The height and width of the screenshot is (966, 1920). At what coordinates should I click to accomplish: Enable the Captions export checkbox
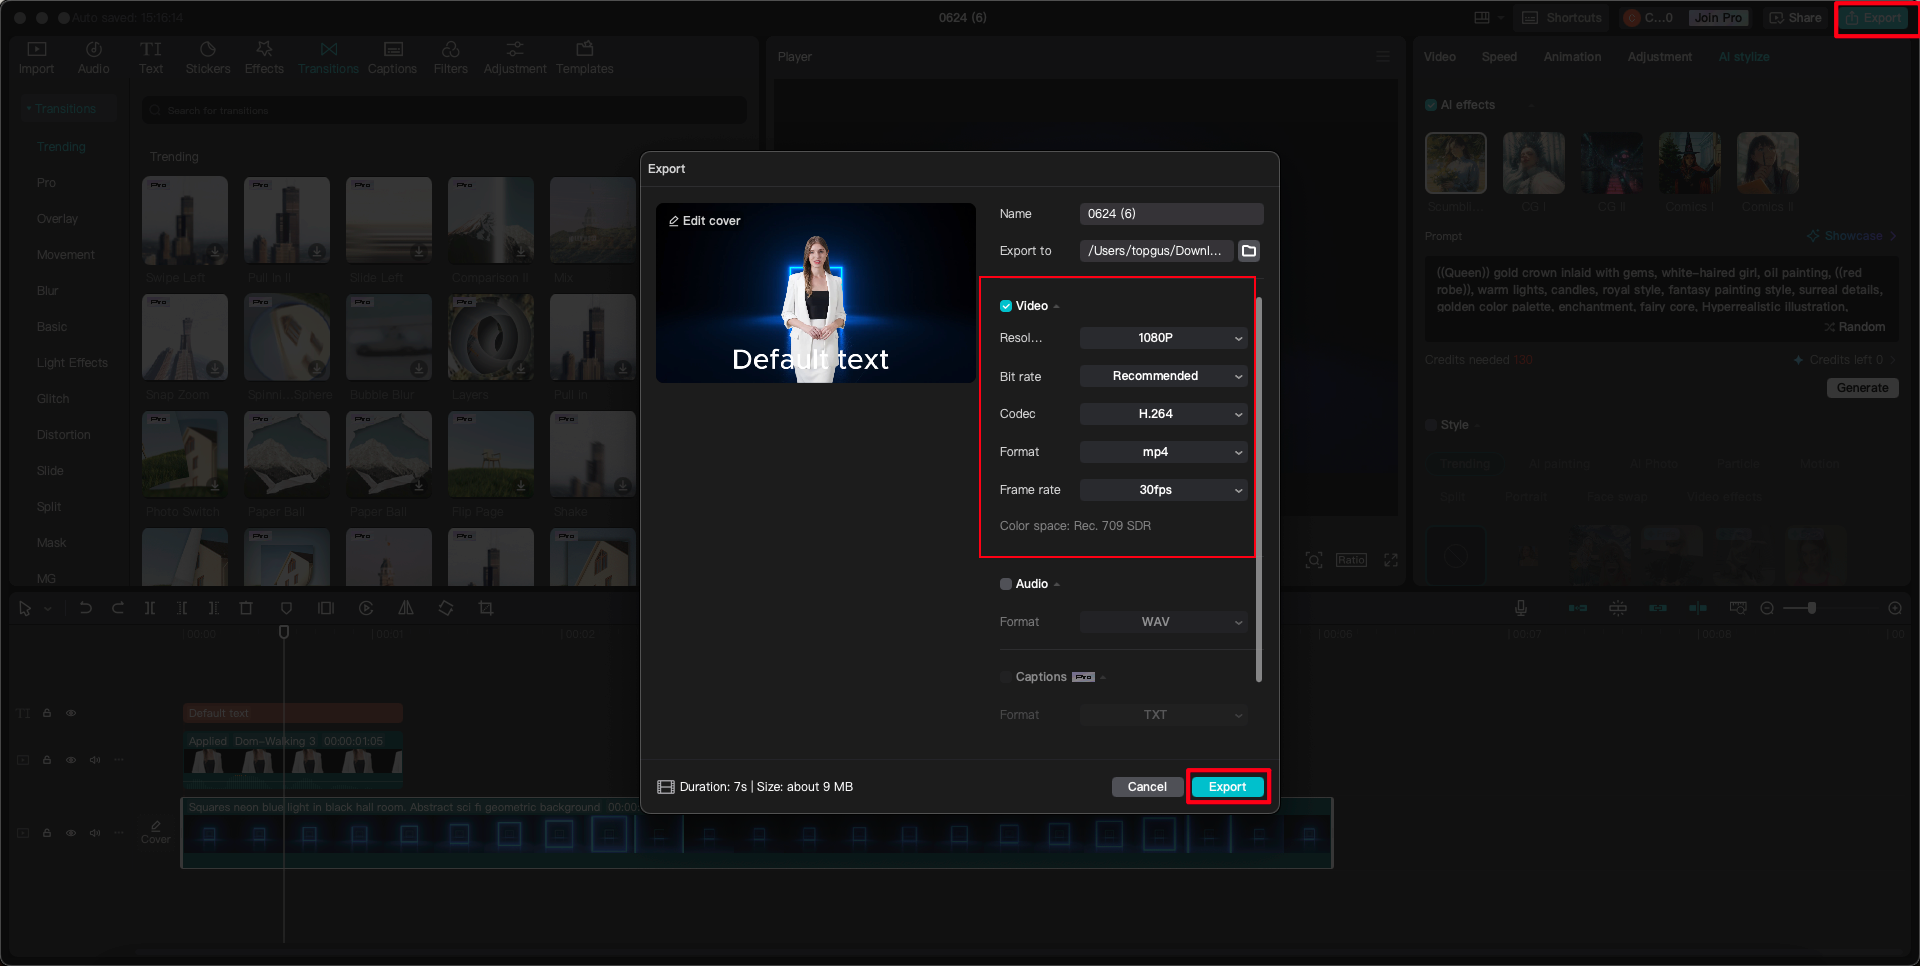tap(1006, 677)
